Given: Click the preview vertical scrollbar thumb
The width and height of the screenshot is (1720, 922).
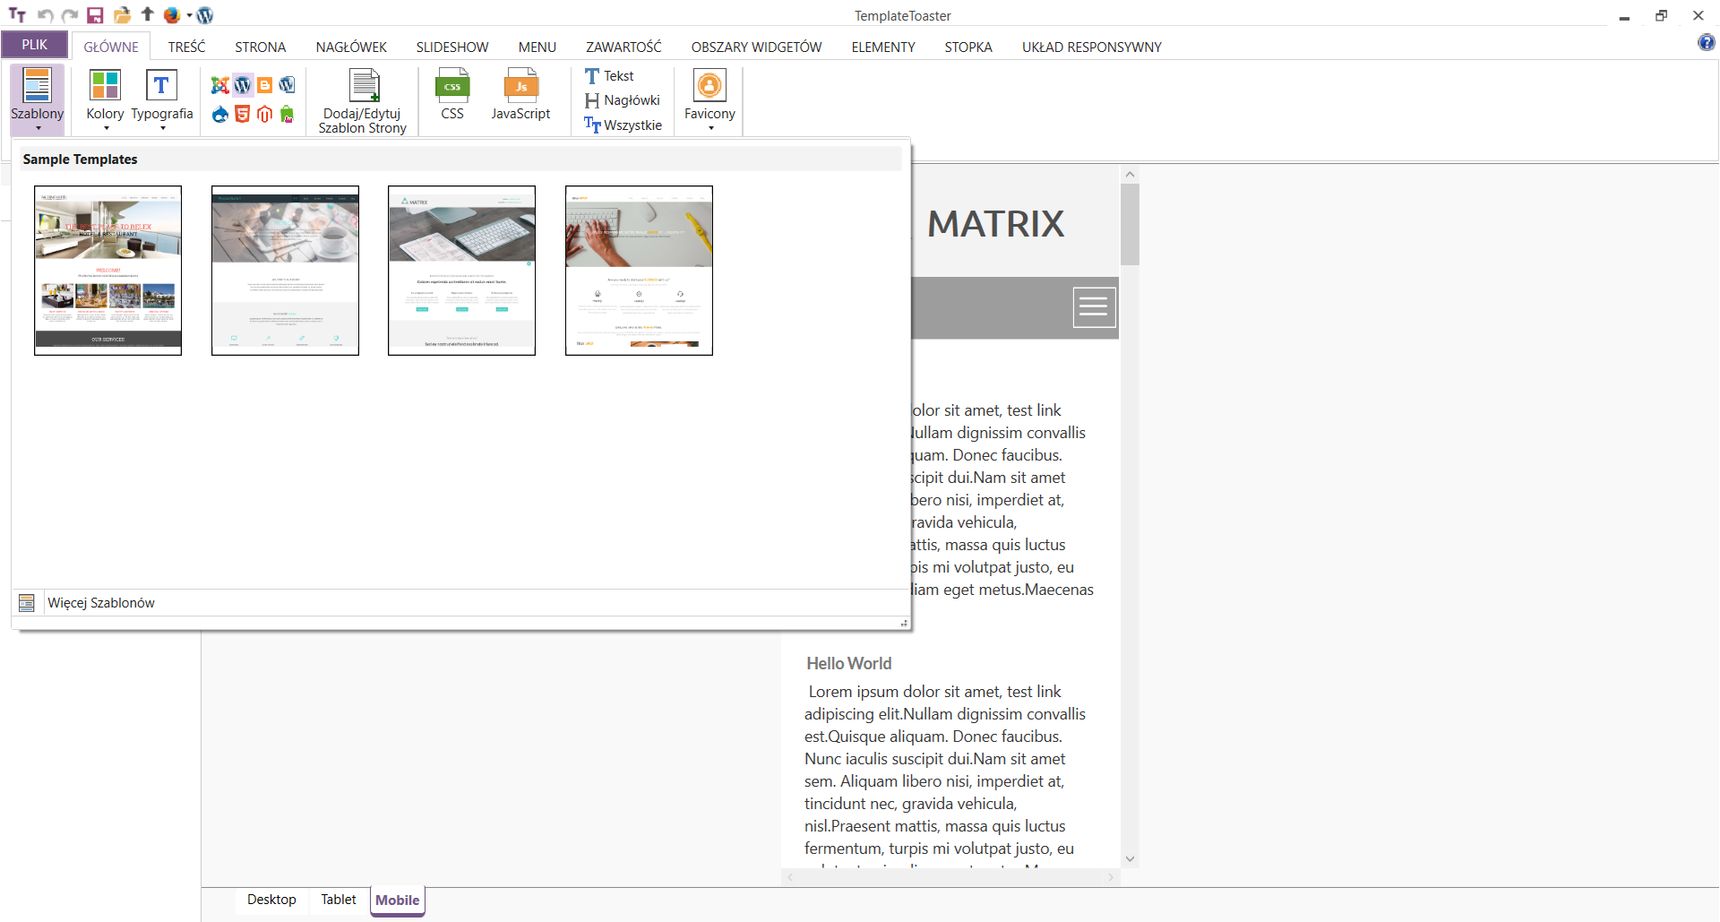Looking at the screenshot, I should [1130, 224].
